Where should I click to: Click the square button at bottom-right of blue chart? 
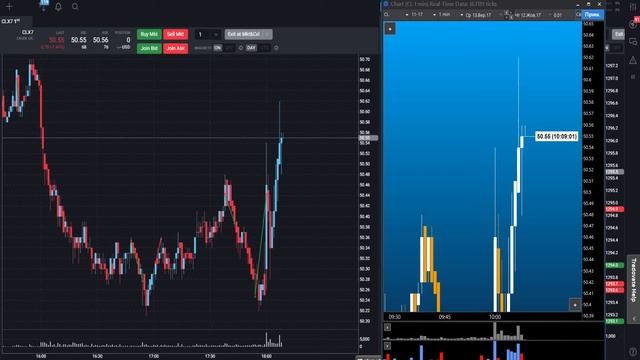click(x=575, y=304)
